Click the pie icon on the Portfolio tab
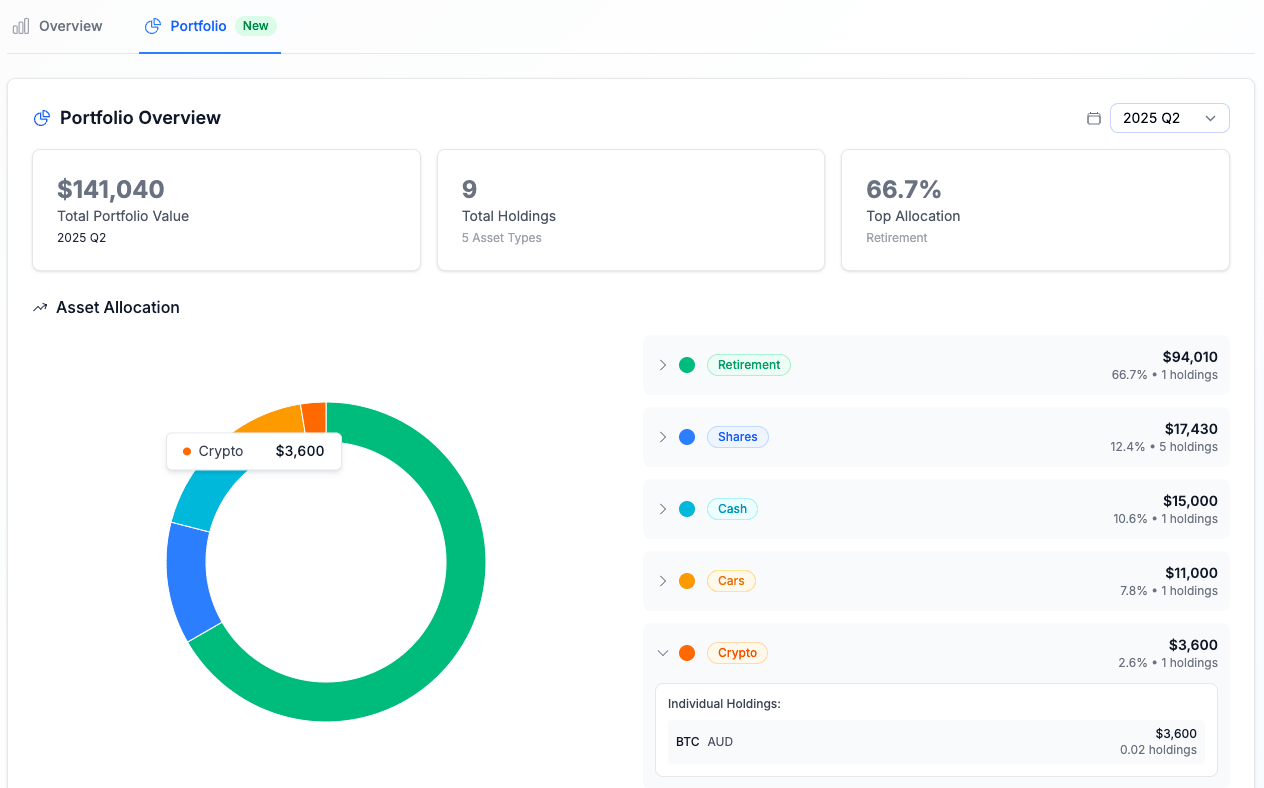The image size is (1264, 788). click(153, 26)
